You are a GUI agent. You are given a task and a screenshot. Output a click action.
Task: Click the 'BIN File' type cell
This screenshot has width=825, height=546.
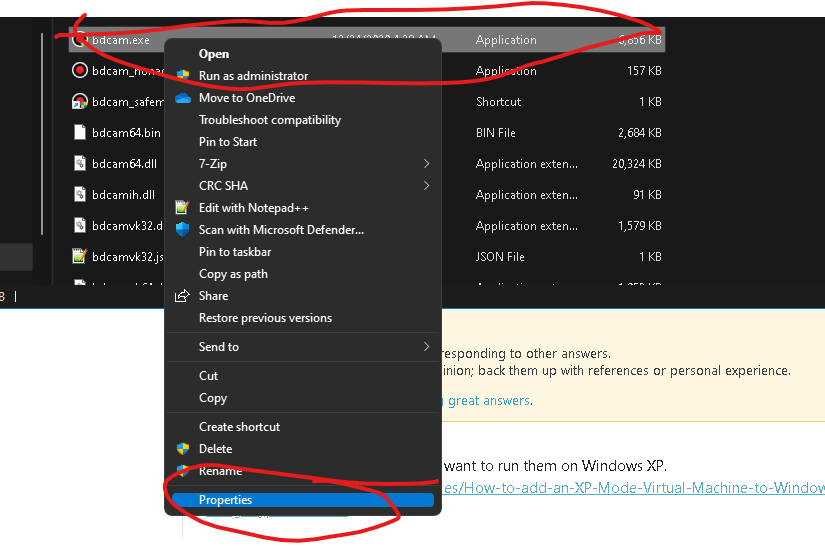point(496,133)
